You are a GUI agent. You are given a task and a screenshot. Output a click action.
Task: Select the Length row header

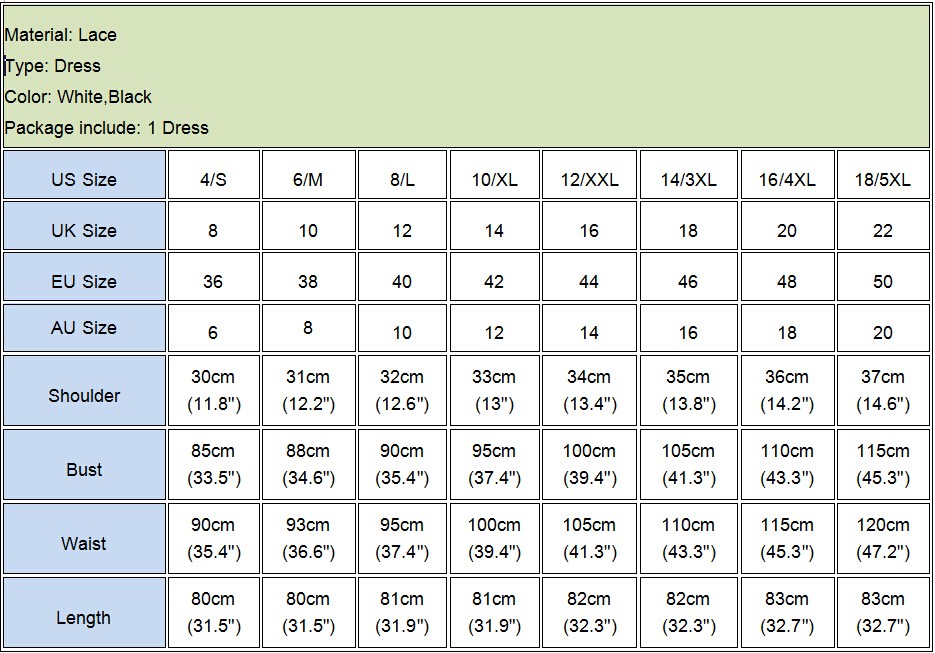[x=84, y=617]
